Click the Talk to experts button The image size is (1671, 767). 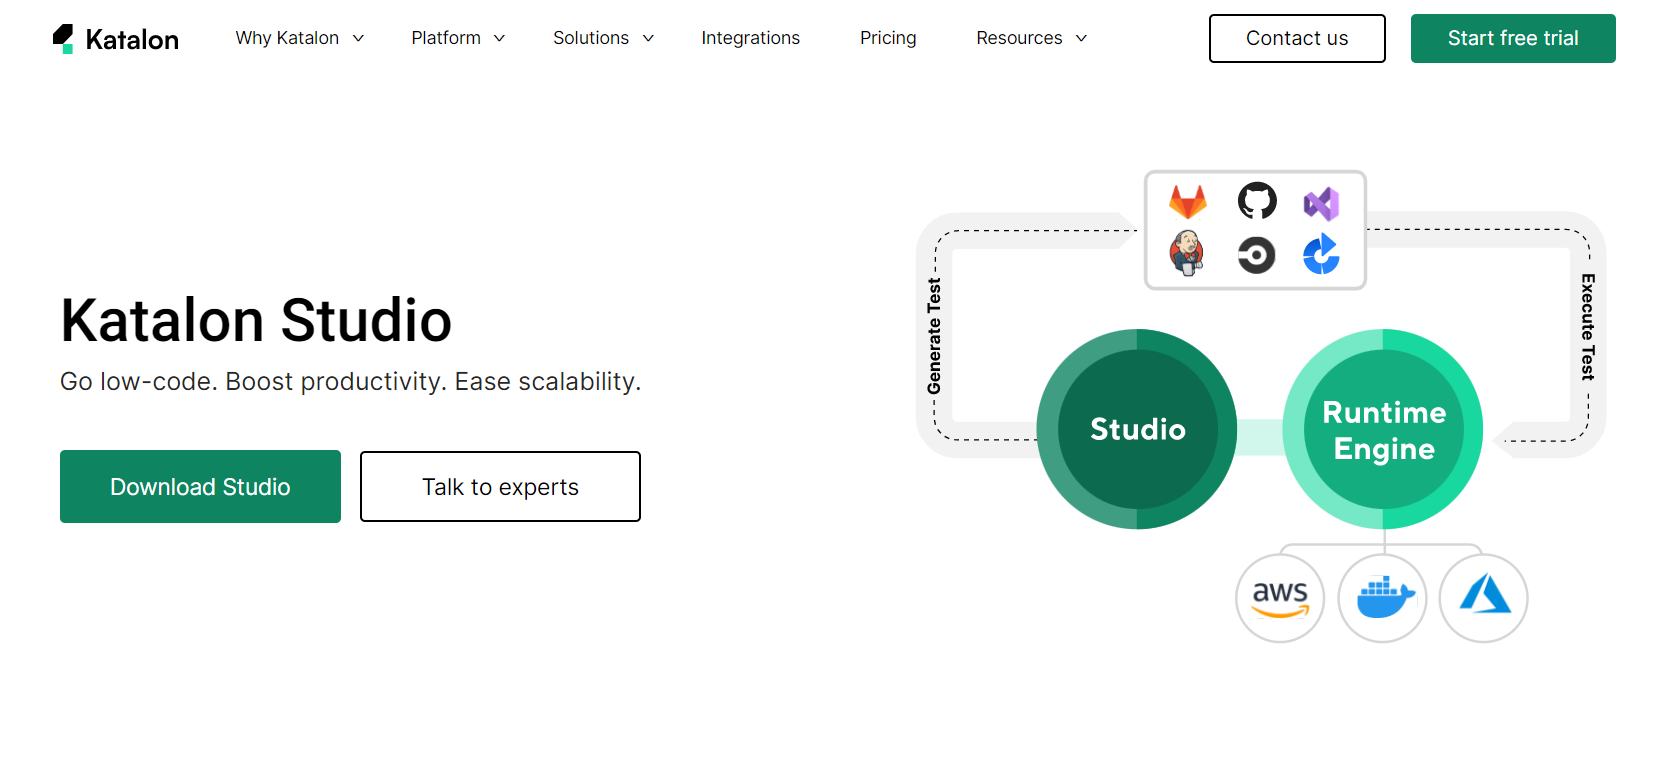500,486
